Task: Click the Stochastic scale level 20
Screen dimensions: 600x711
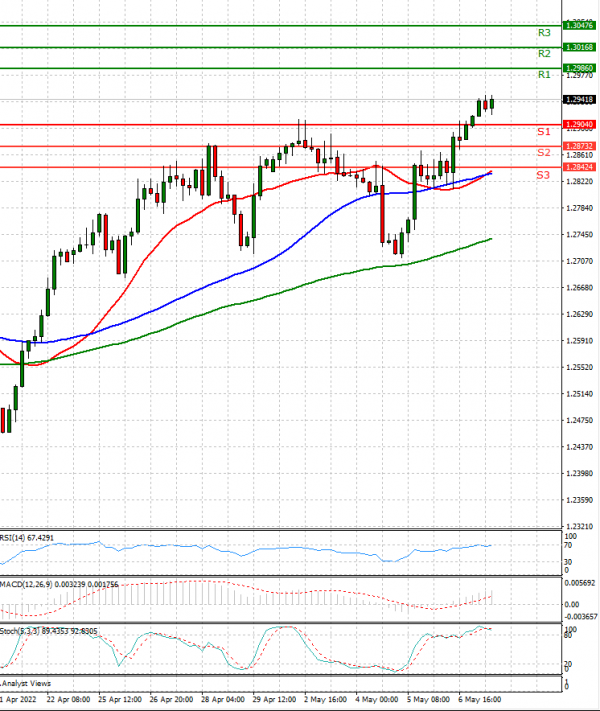Action: click(568, 664)
